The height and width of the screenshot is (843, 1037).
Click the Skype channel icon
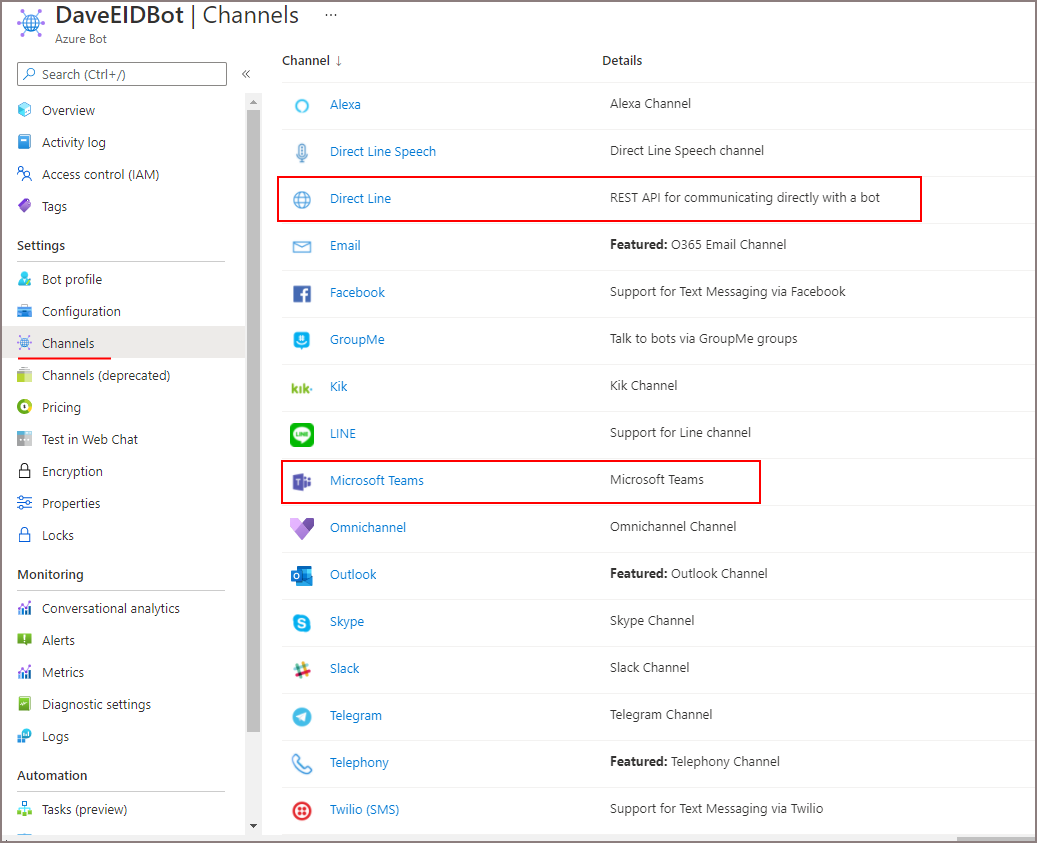point(302,621)
